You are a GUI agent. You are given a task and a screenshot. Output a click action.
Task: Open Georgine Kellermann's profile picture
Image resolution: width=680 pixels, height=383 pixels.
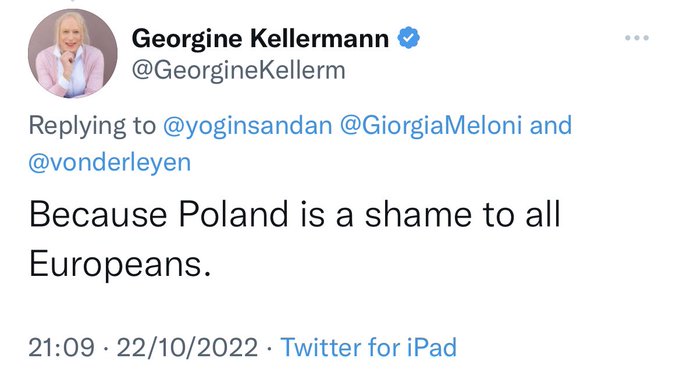pyautogui.click(x=72, y=53)
